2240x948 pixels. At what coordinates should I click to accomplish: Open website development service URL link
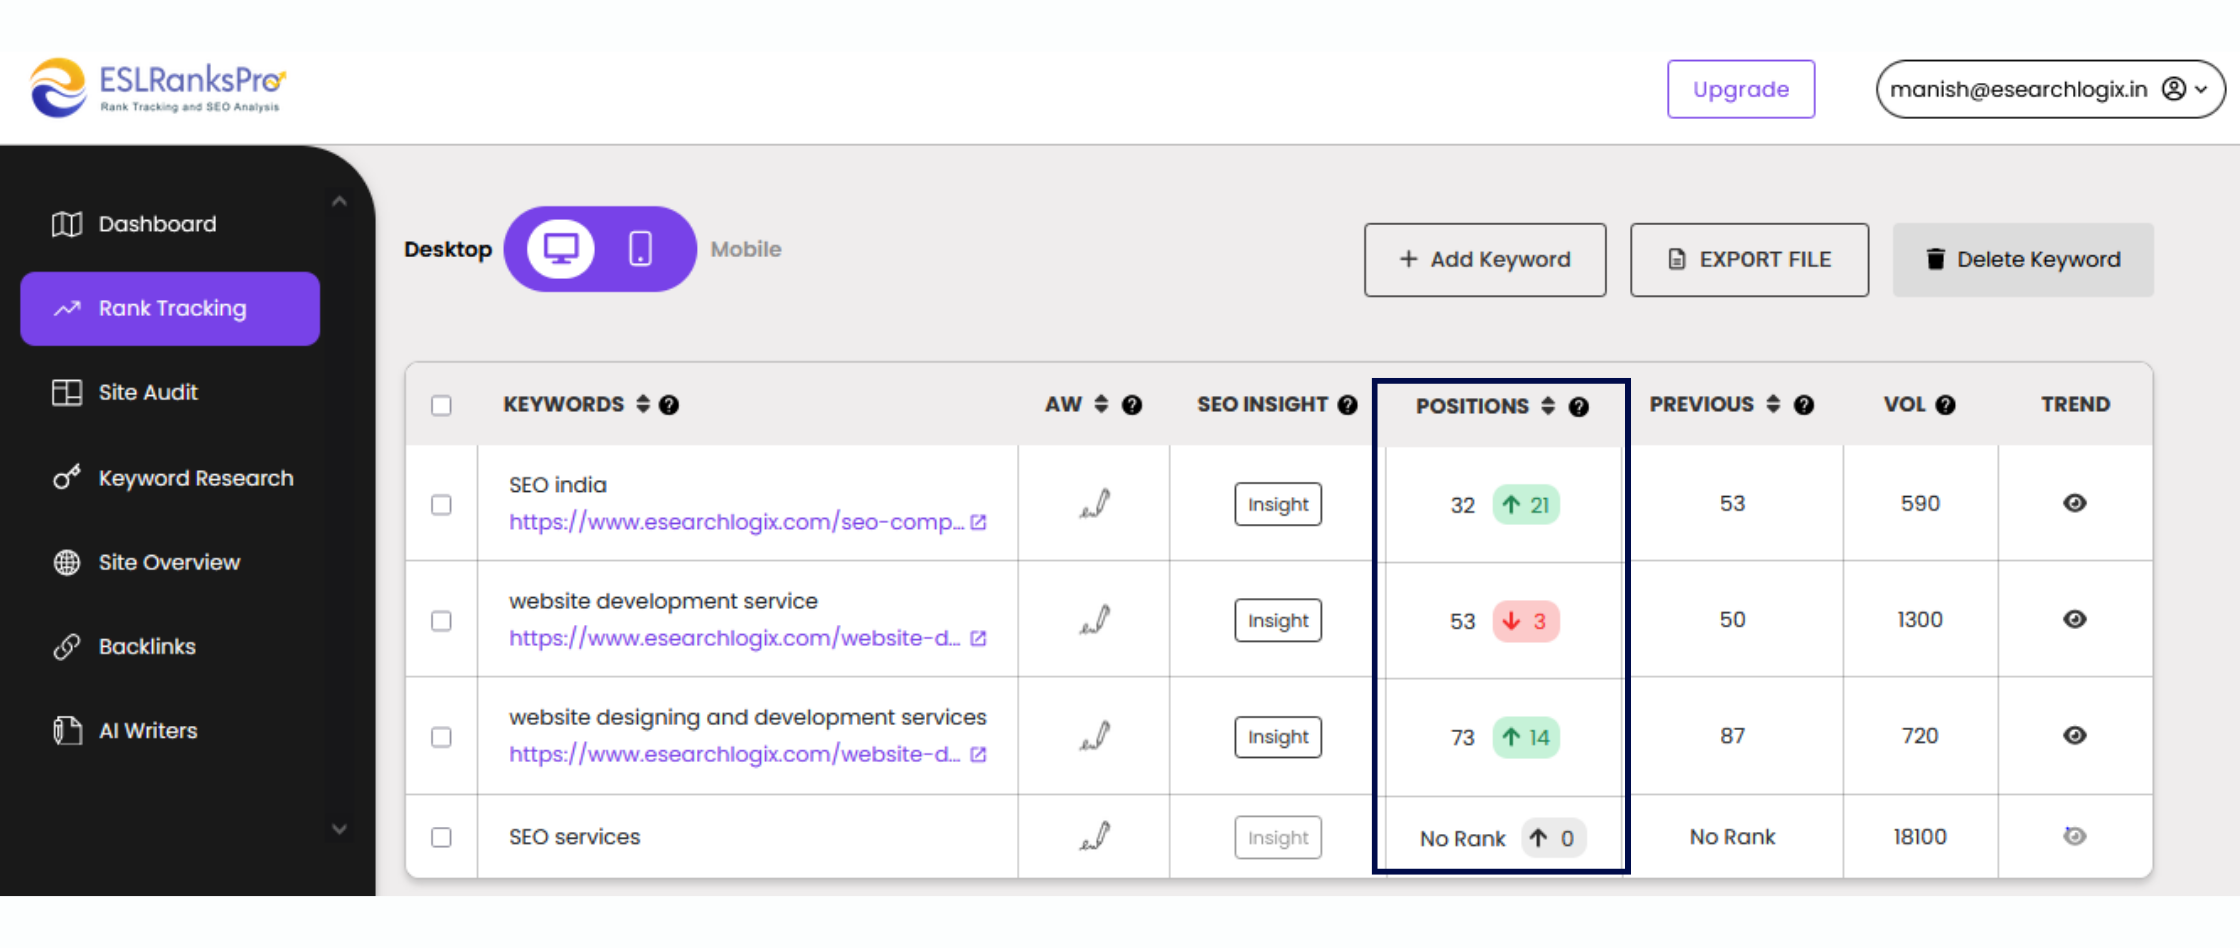coord(734,638)
